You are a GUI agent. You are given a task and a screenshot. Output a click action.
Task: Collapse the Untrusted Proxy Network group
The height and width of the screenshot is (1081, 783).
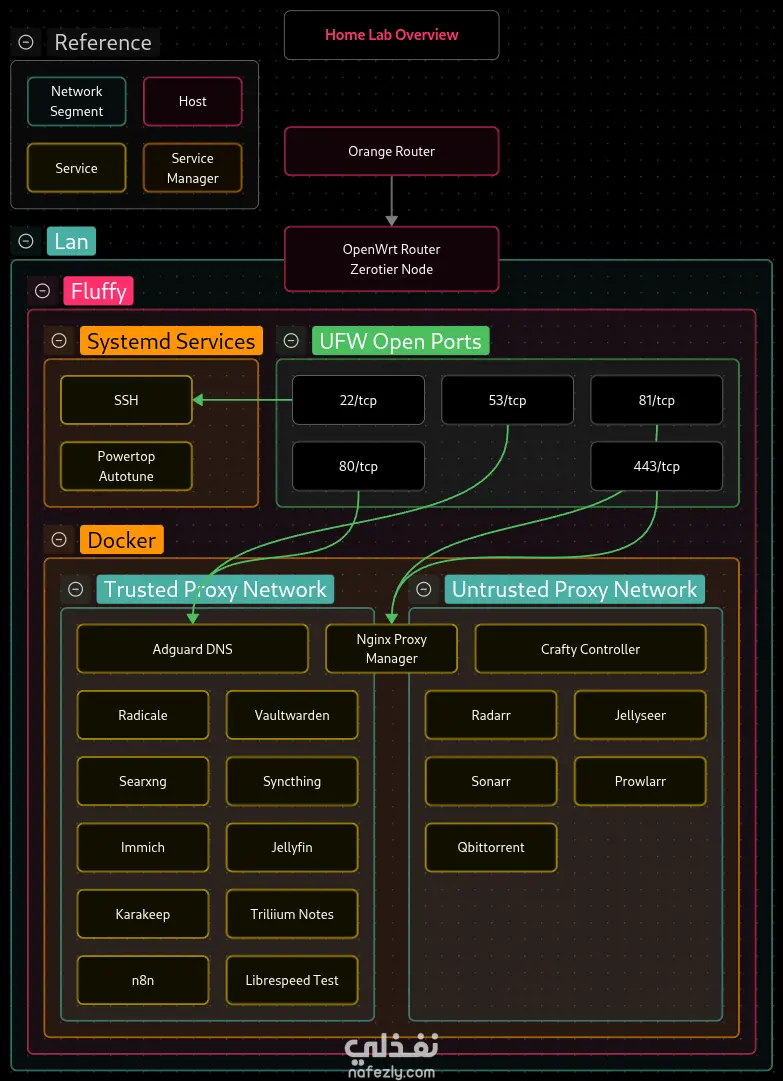(424, 589)
